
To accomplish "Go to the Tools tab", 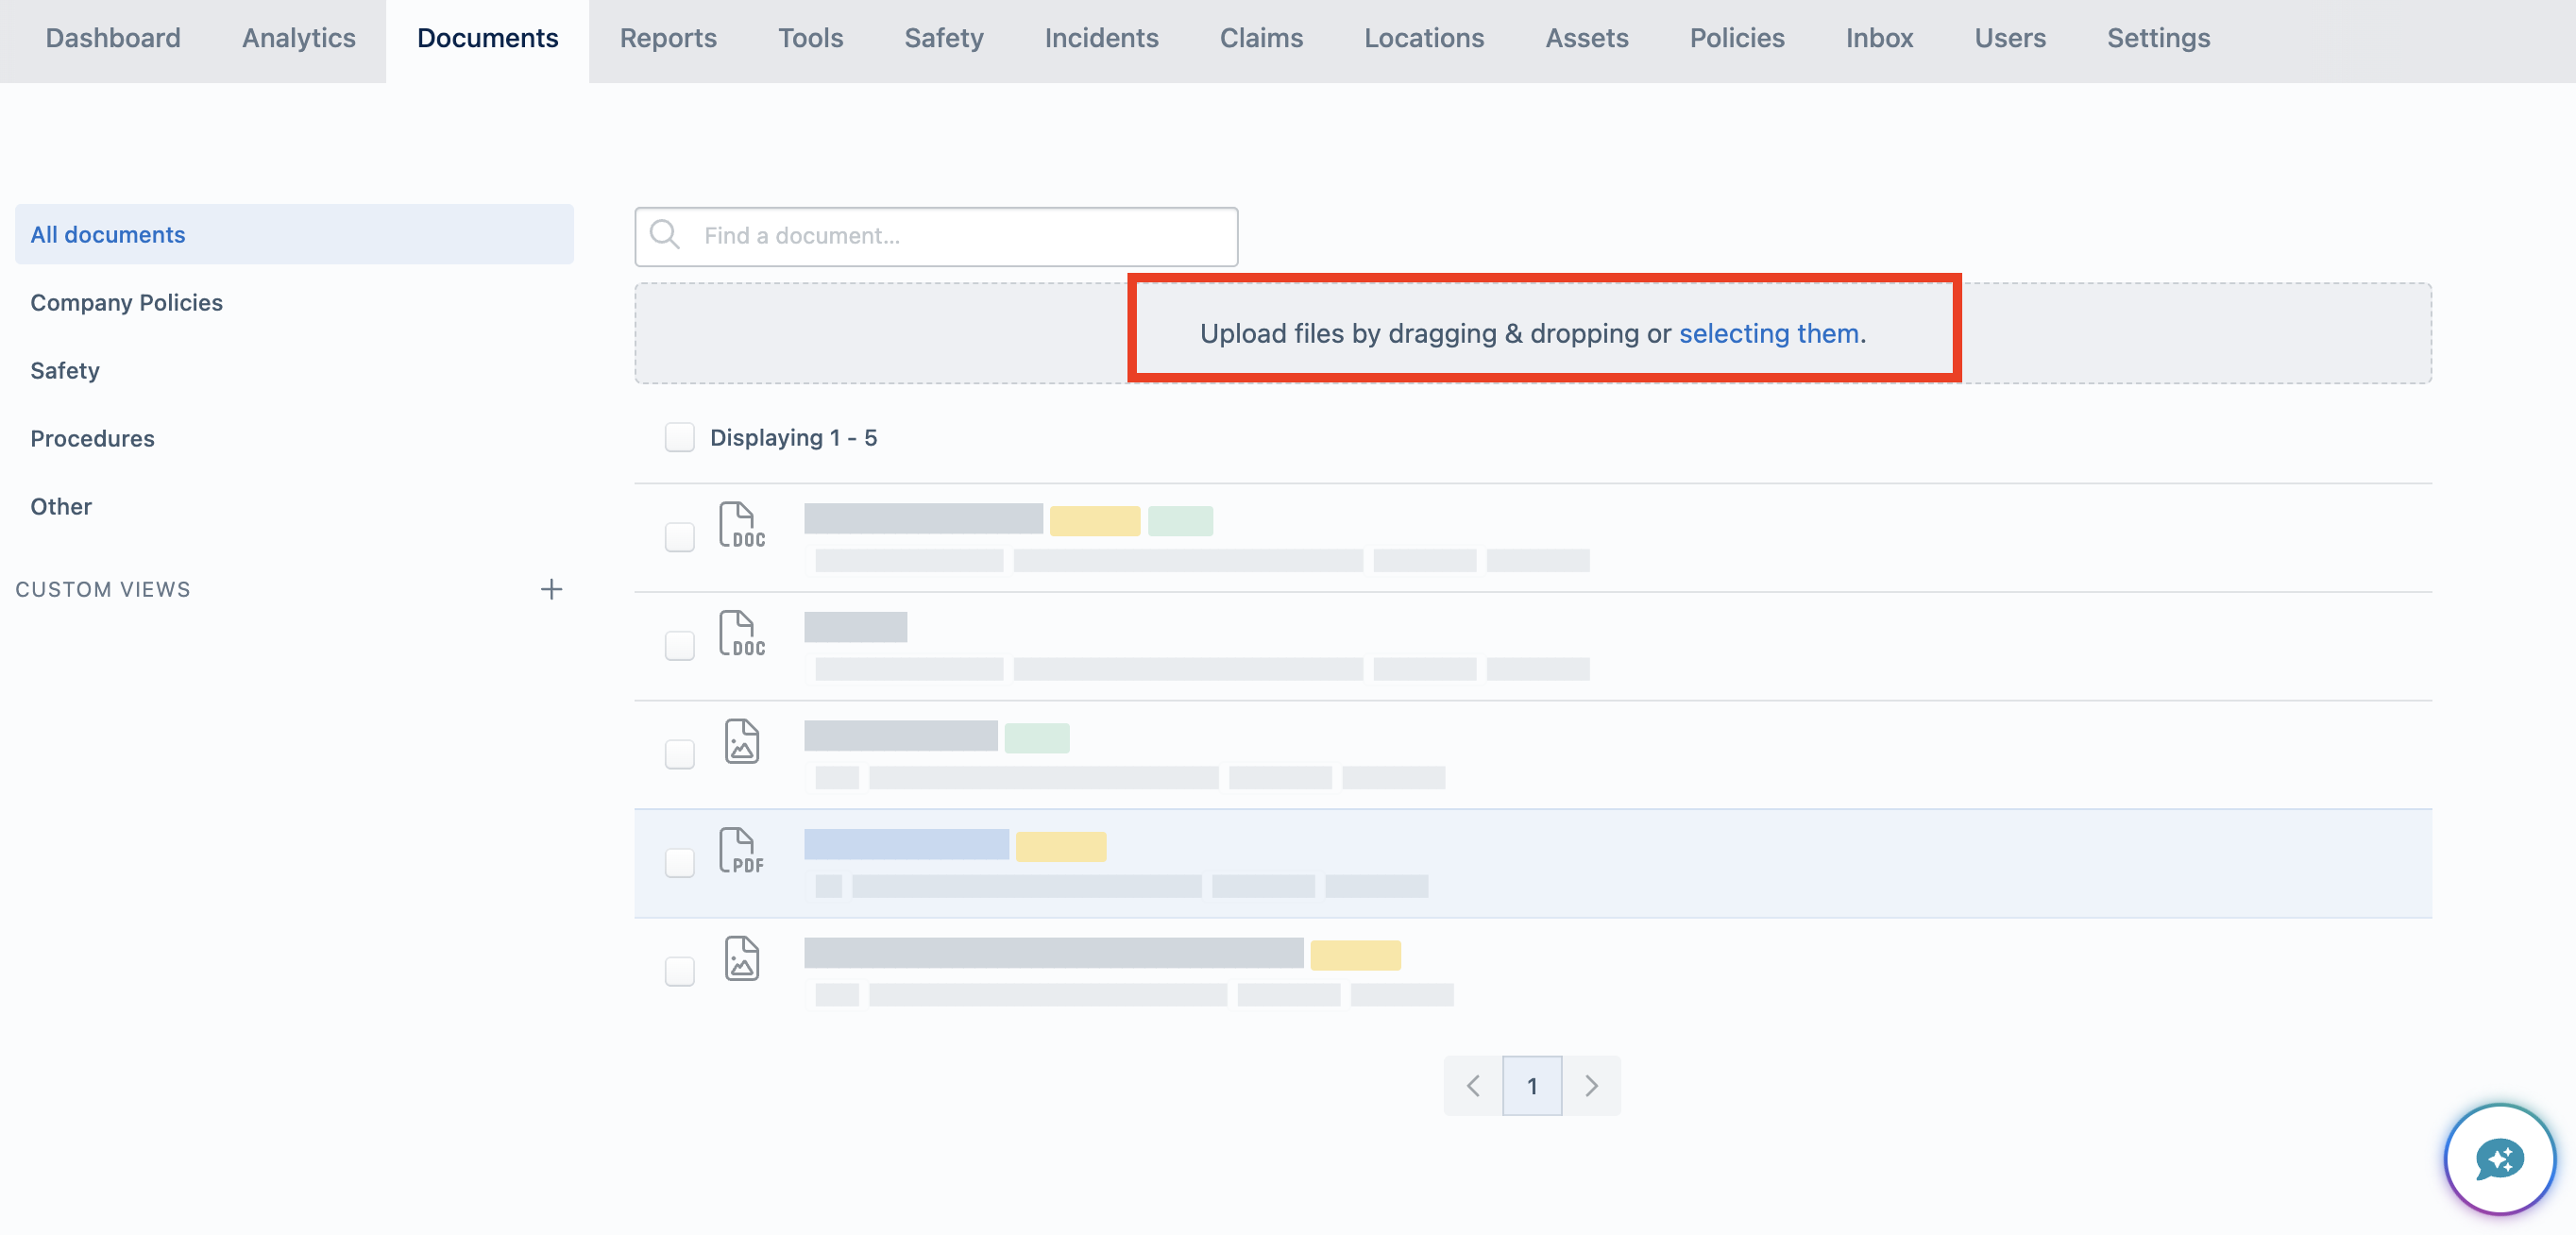I will 810,38.
